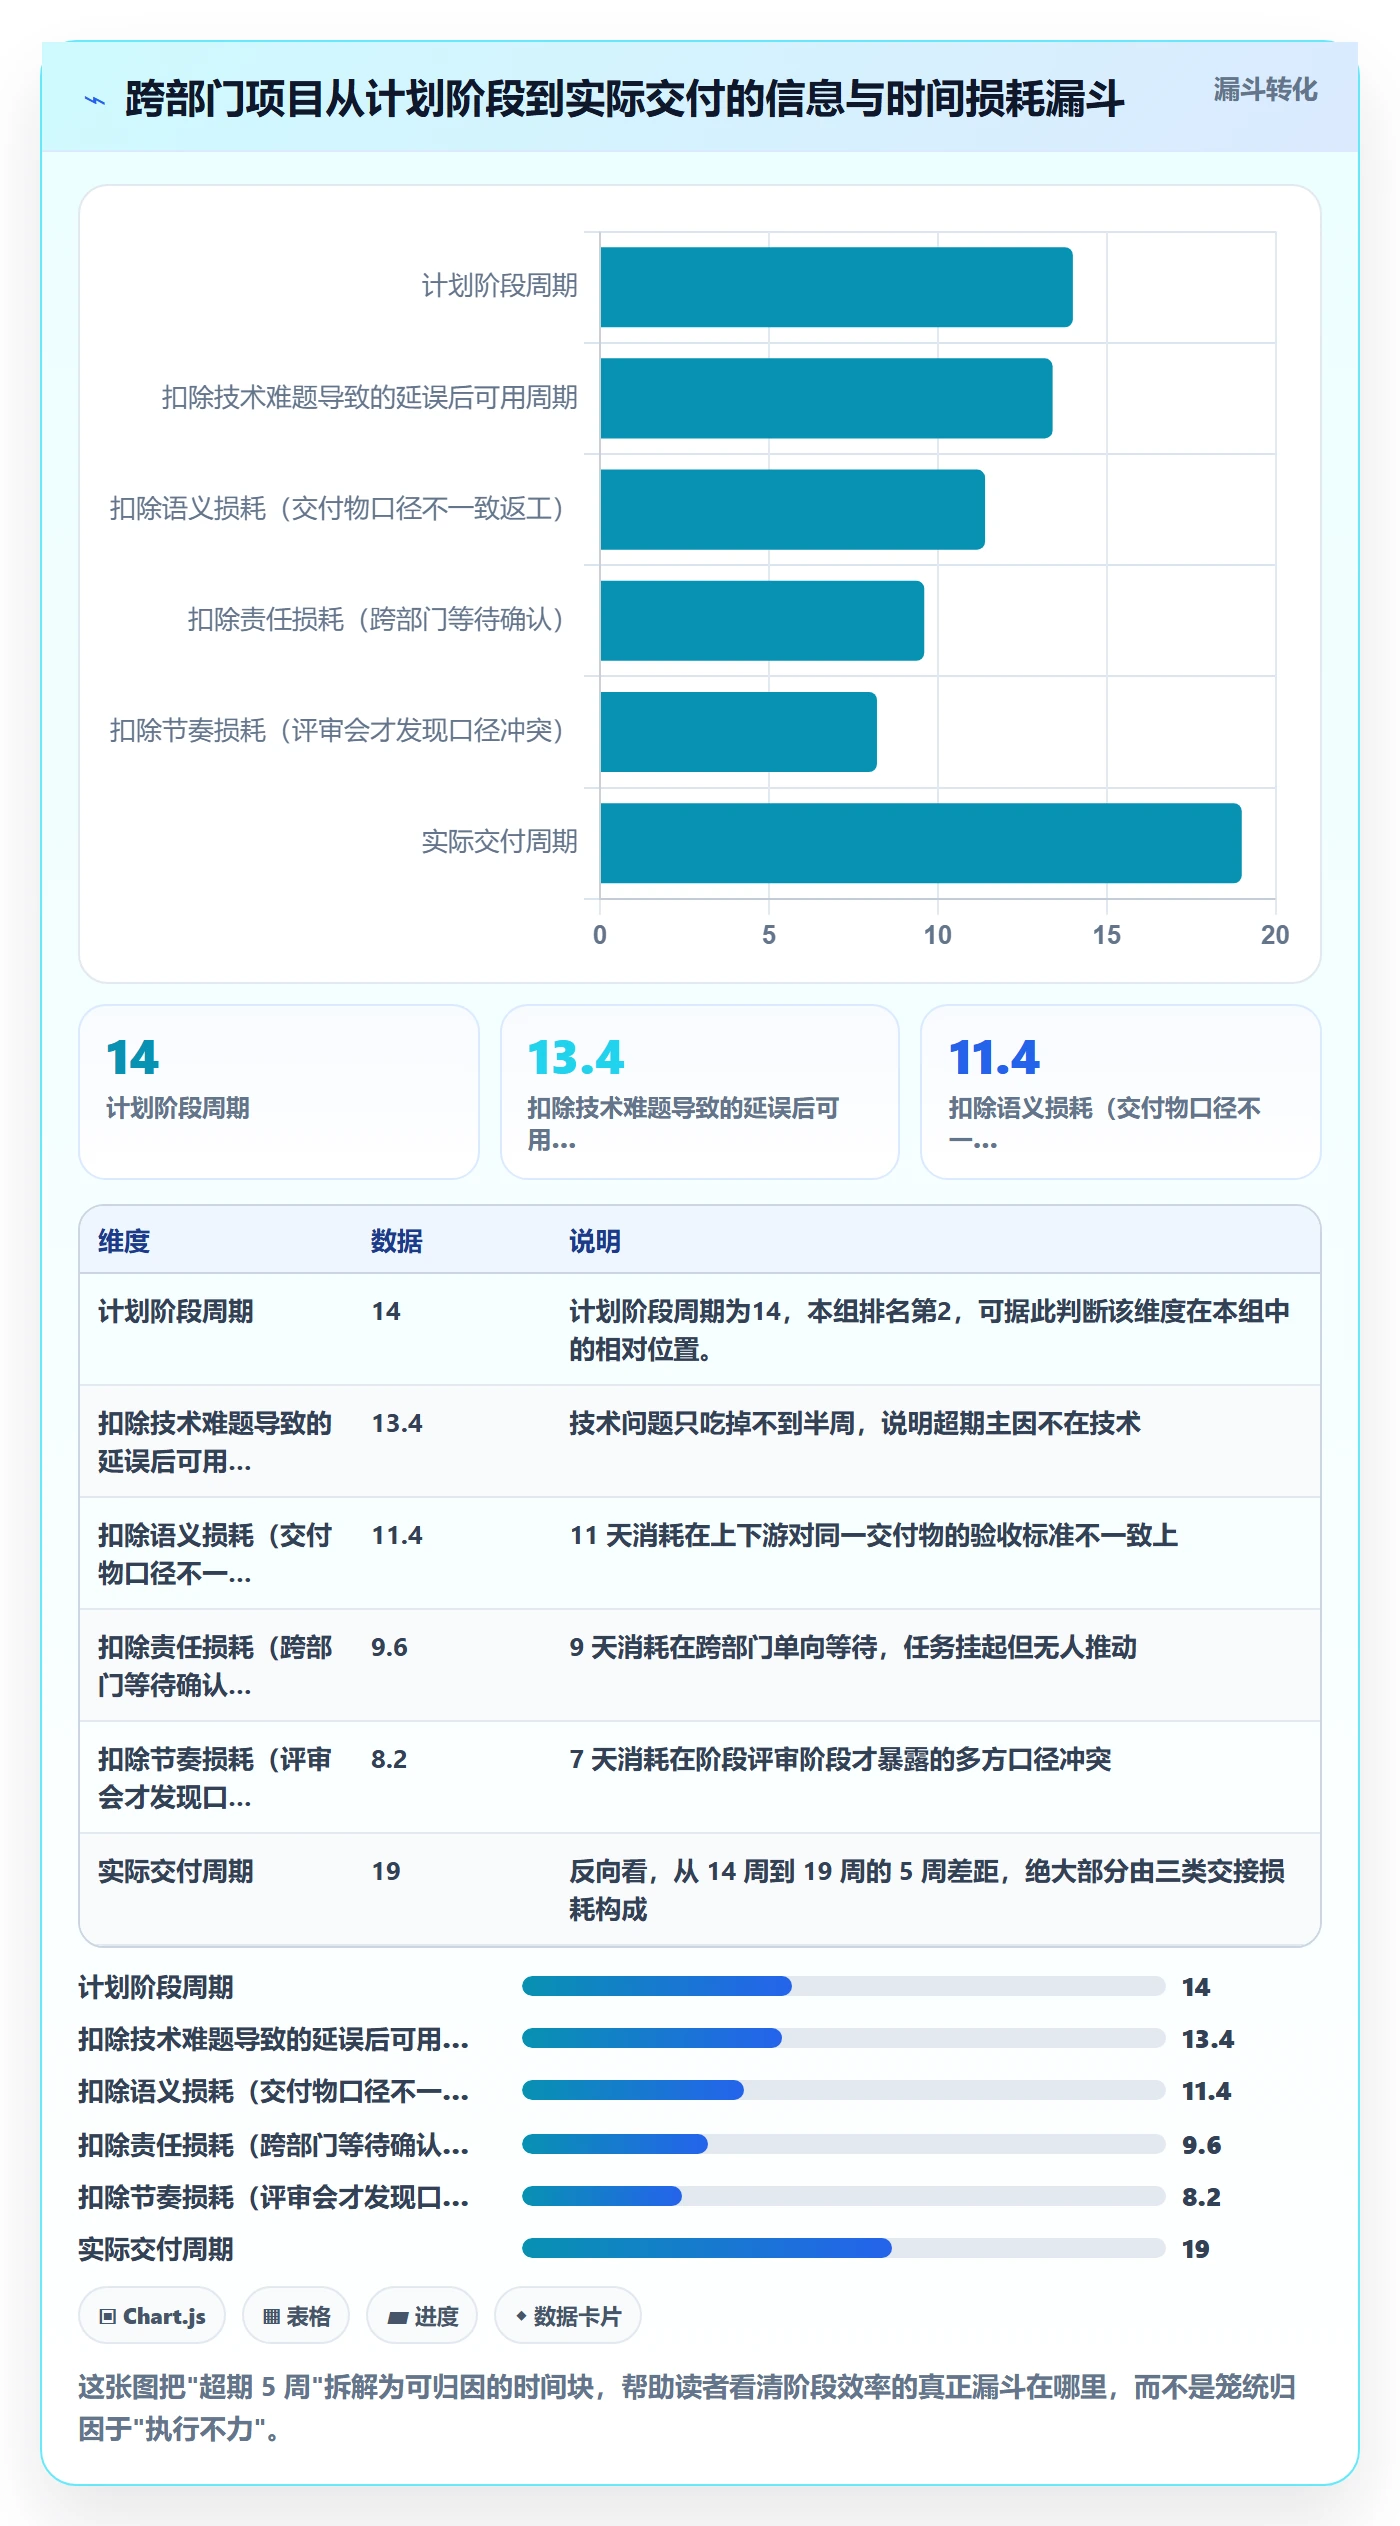Image resolution: width=1400 pixels, height=2526 pixels.
Task: Click the 说明 column header
Action: tap(595, 1241)
